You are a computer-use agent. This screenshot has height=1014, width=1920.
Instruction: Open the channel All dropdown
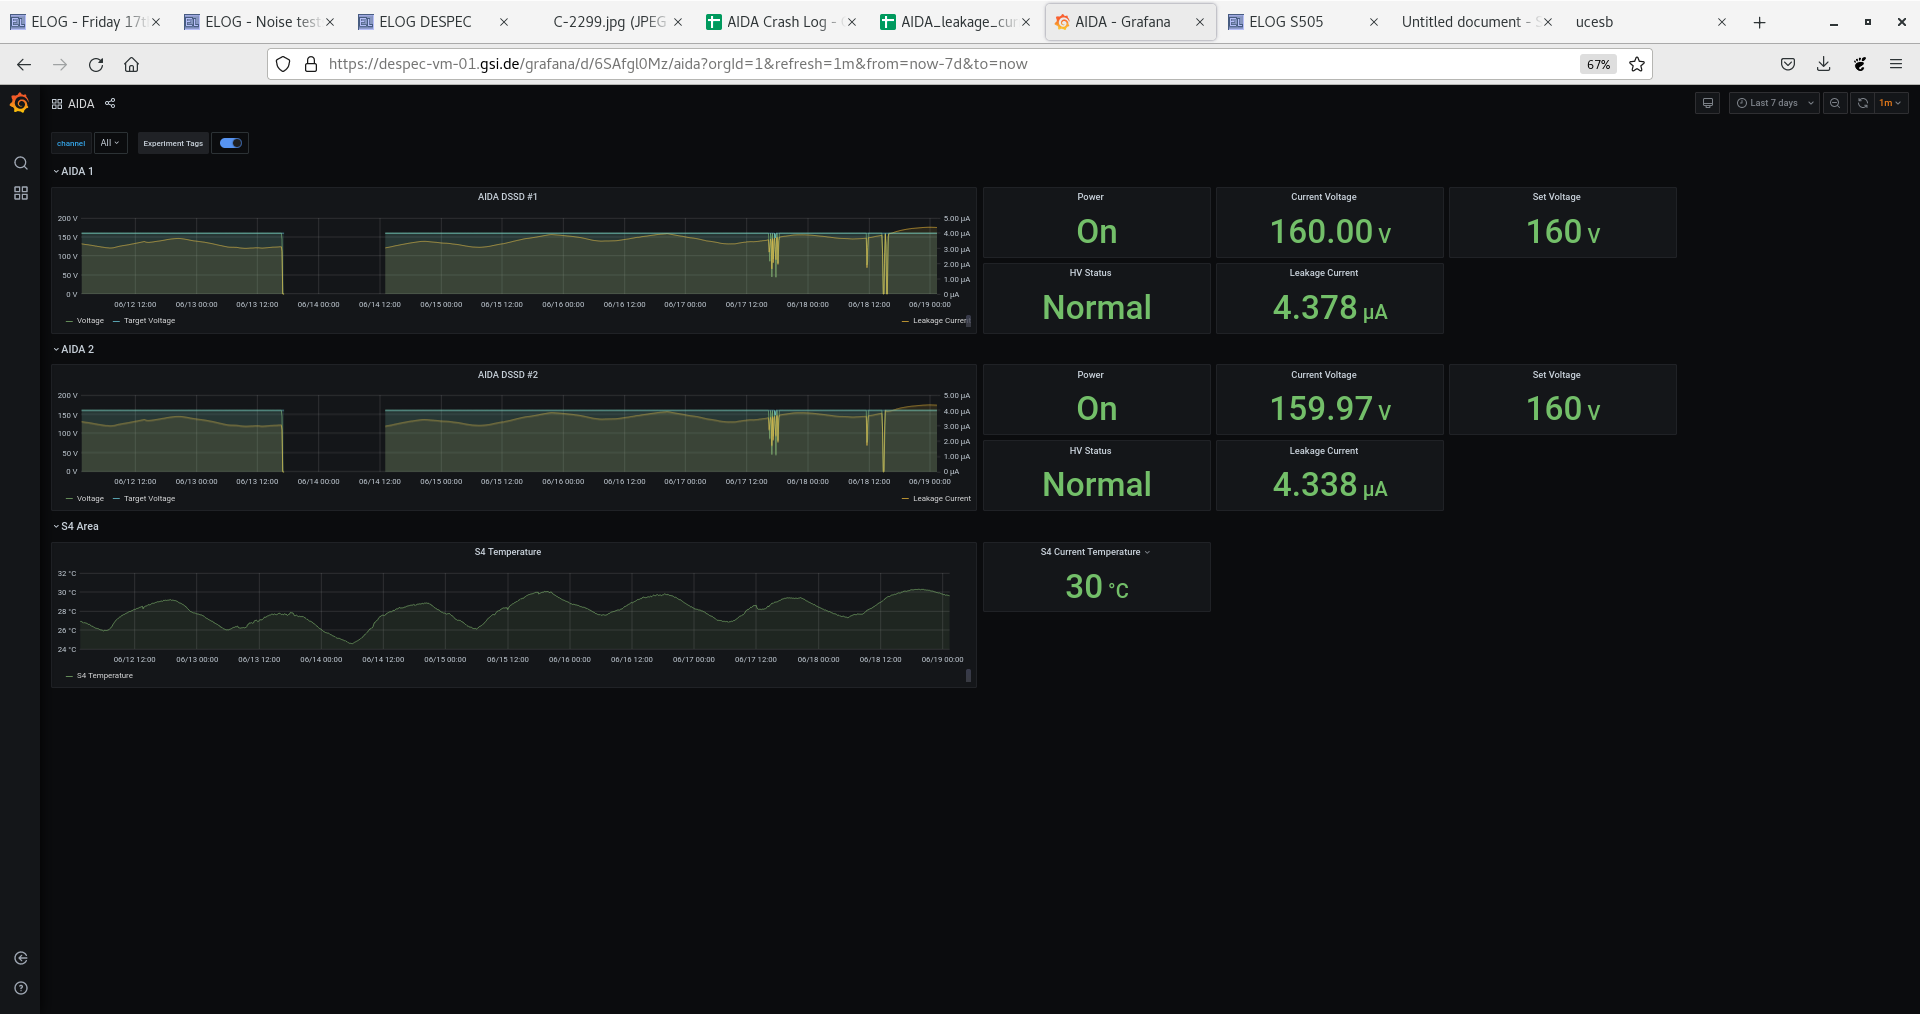[x=110, y=143]
